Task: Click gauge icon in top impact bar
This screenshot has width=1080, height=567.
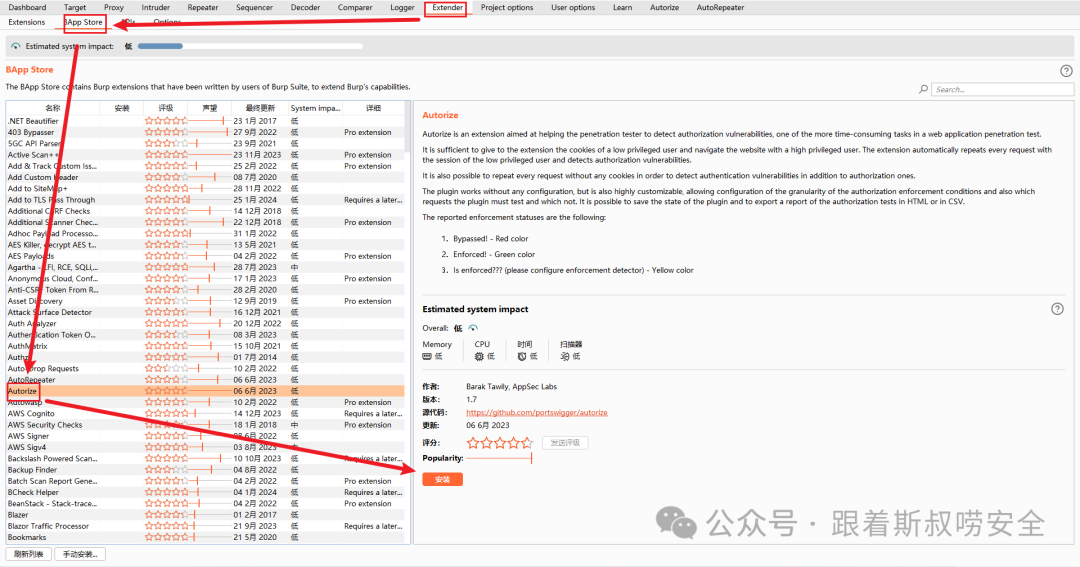Action: coord(16,46)
